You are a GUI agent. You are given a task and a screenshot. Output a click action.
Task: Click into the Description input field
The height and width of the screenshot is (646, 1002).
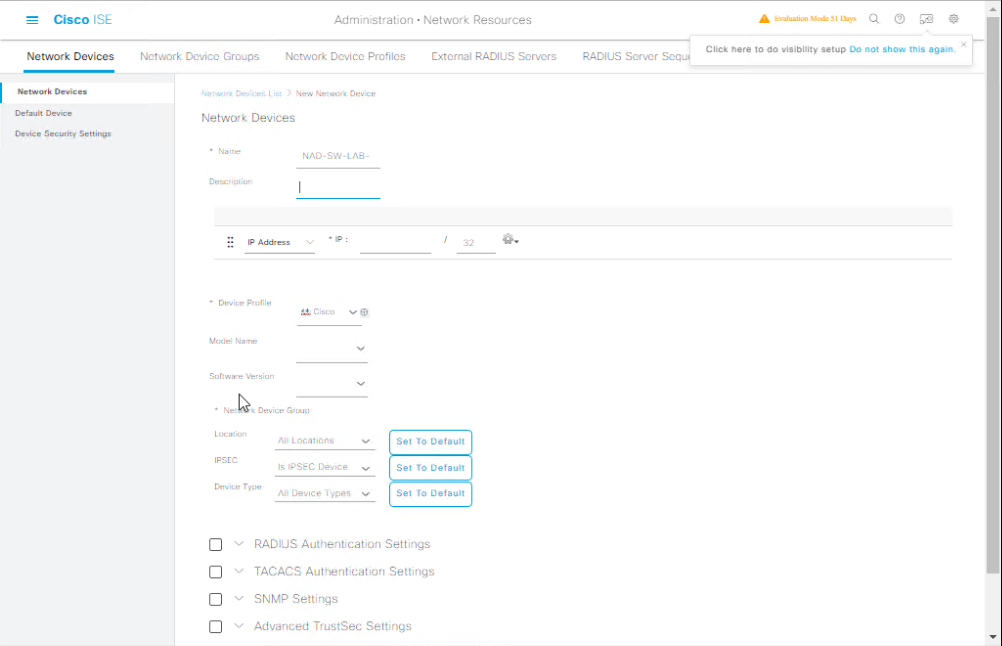click(338, 187)
